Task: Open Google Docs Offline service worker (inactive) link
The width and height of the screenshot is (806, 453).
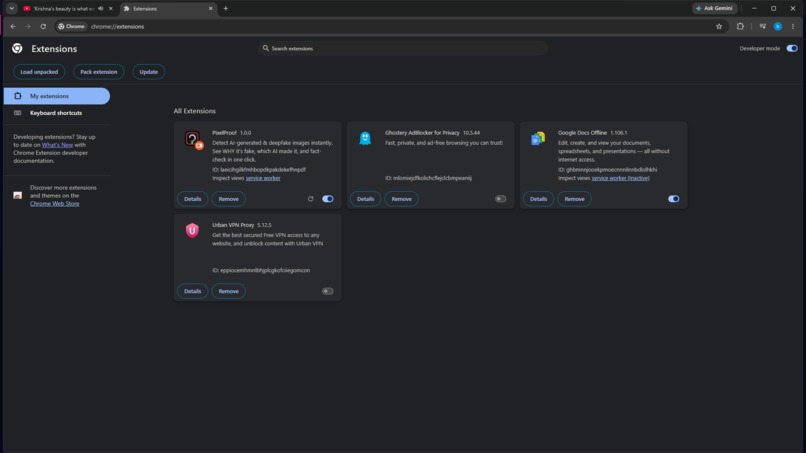Action: [x=620, y=178]
